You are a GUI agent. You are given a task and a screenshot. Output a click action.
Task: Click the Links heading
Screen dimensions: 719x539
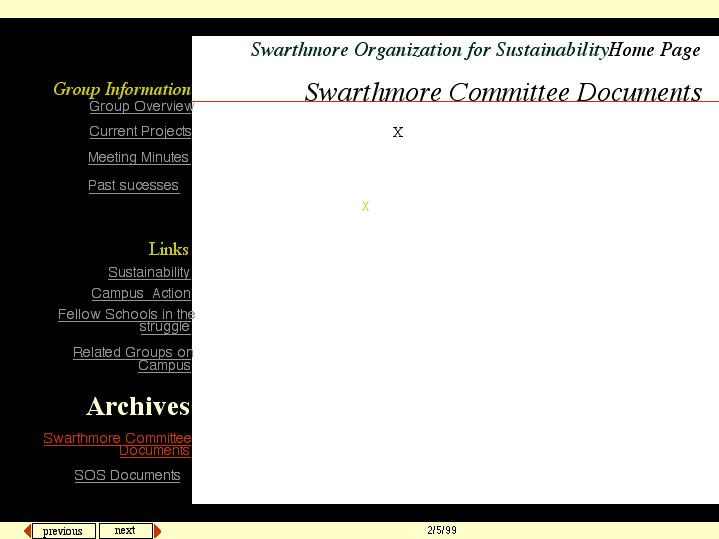168,249
